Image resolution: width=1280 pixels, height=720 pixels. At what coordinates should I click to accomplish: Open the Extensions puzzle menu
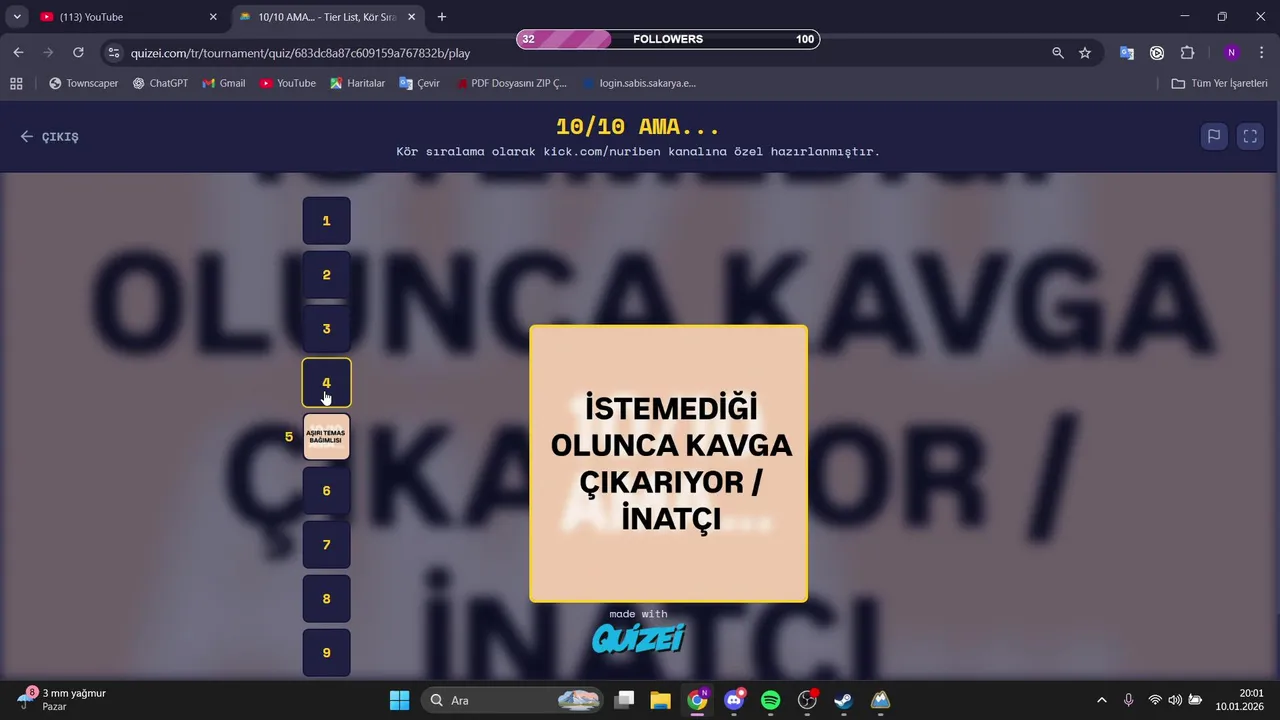tap(1188, 53)
